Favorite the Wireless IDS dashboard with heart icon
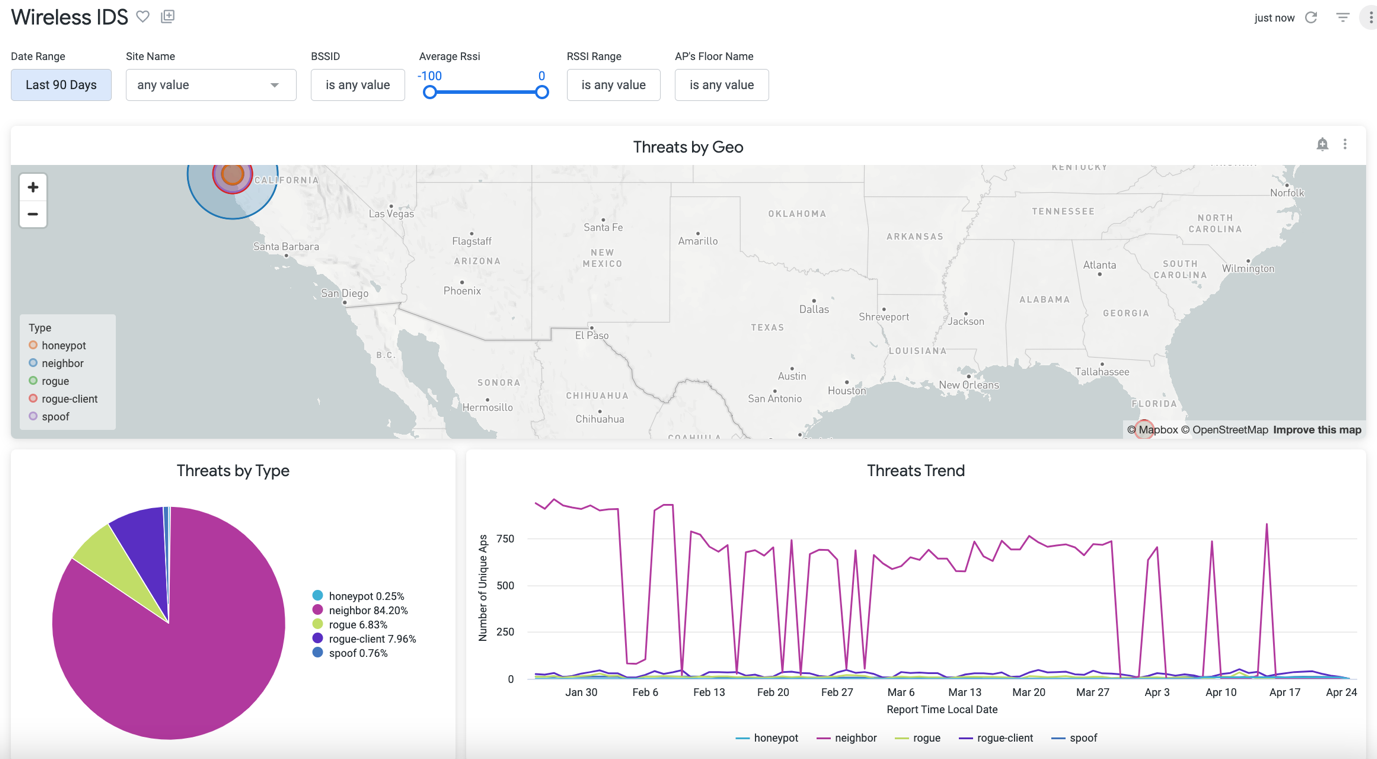 (x=143, y=17)
